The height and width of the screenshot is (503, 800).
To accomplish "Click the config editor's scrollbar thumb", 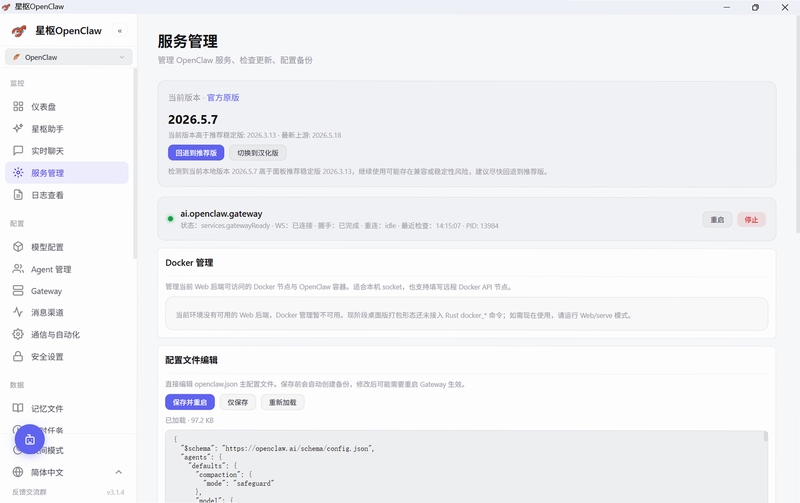I will click(765, 436).
